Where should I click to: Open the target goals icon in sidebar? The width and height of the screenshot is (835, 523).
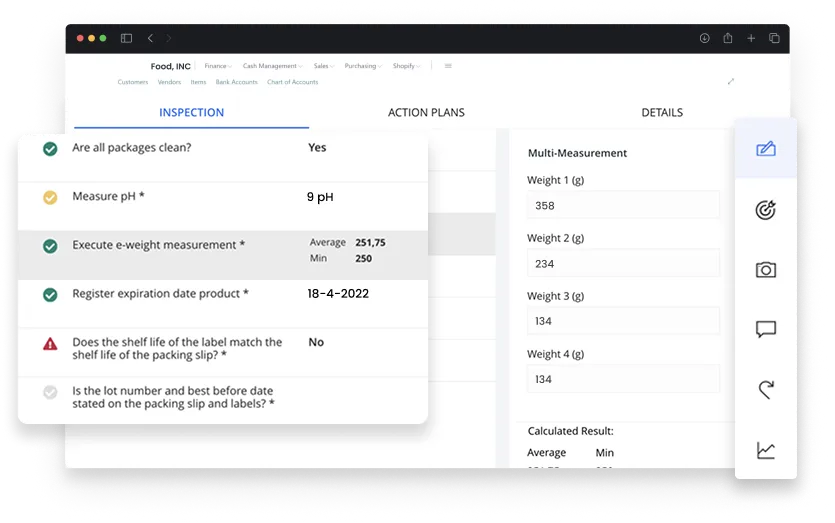[x=765, y=210]
